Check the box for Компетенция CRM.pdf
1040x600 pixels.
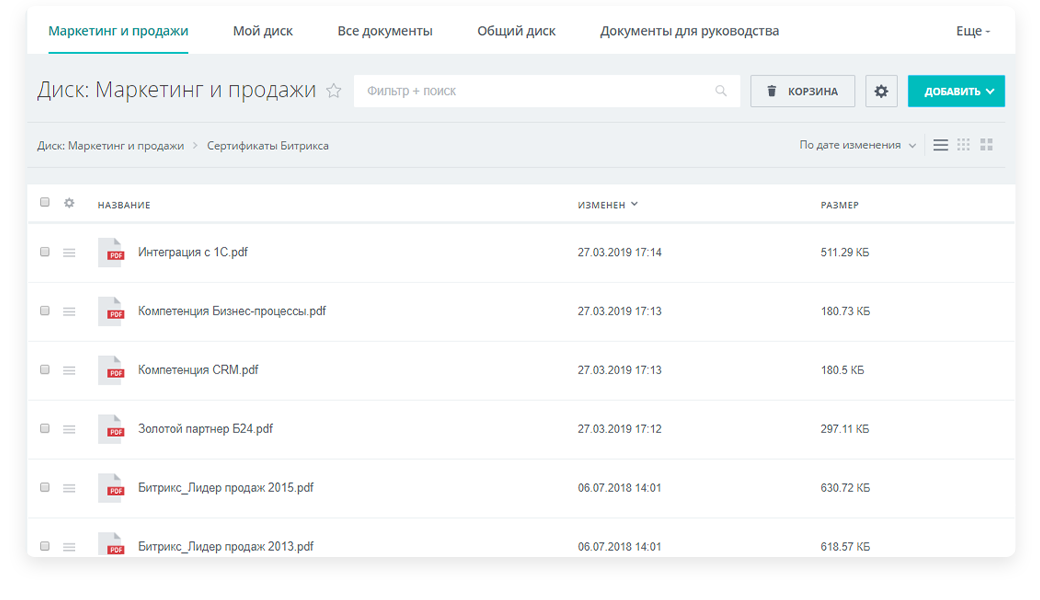(44, 370)
